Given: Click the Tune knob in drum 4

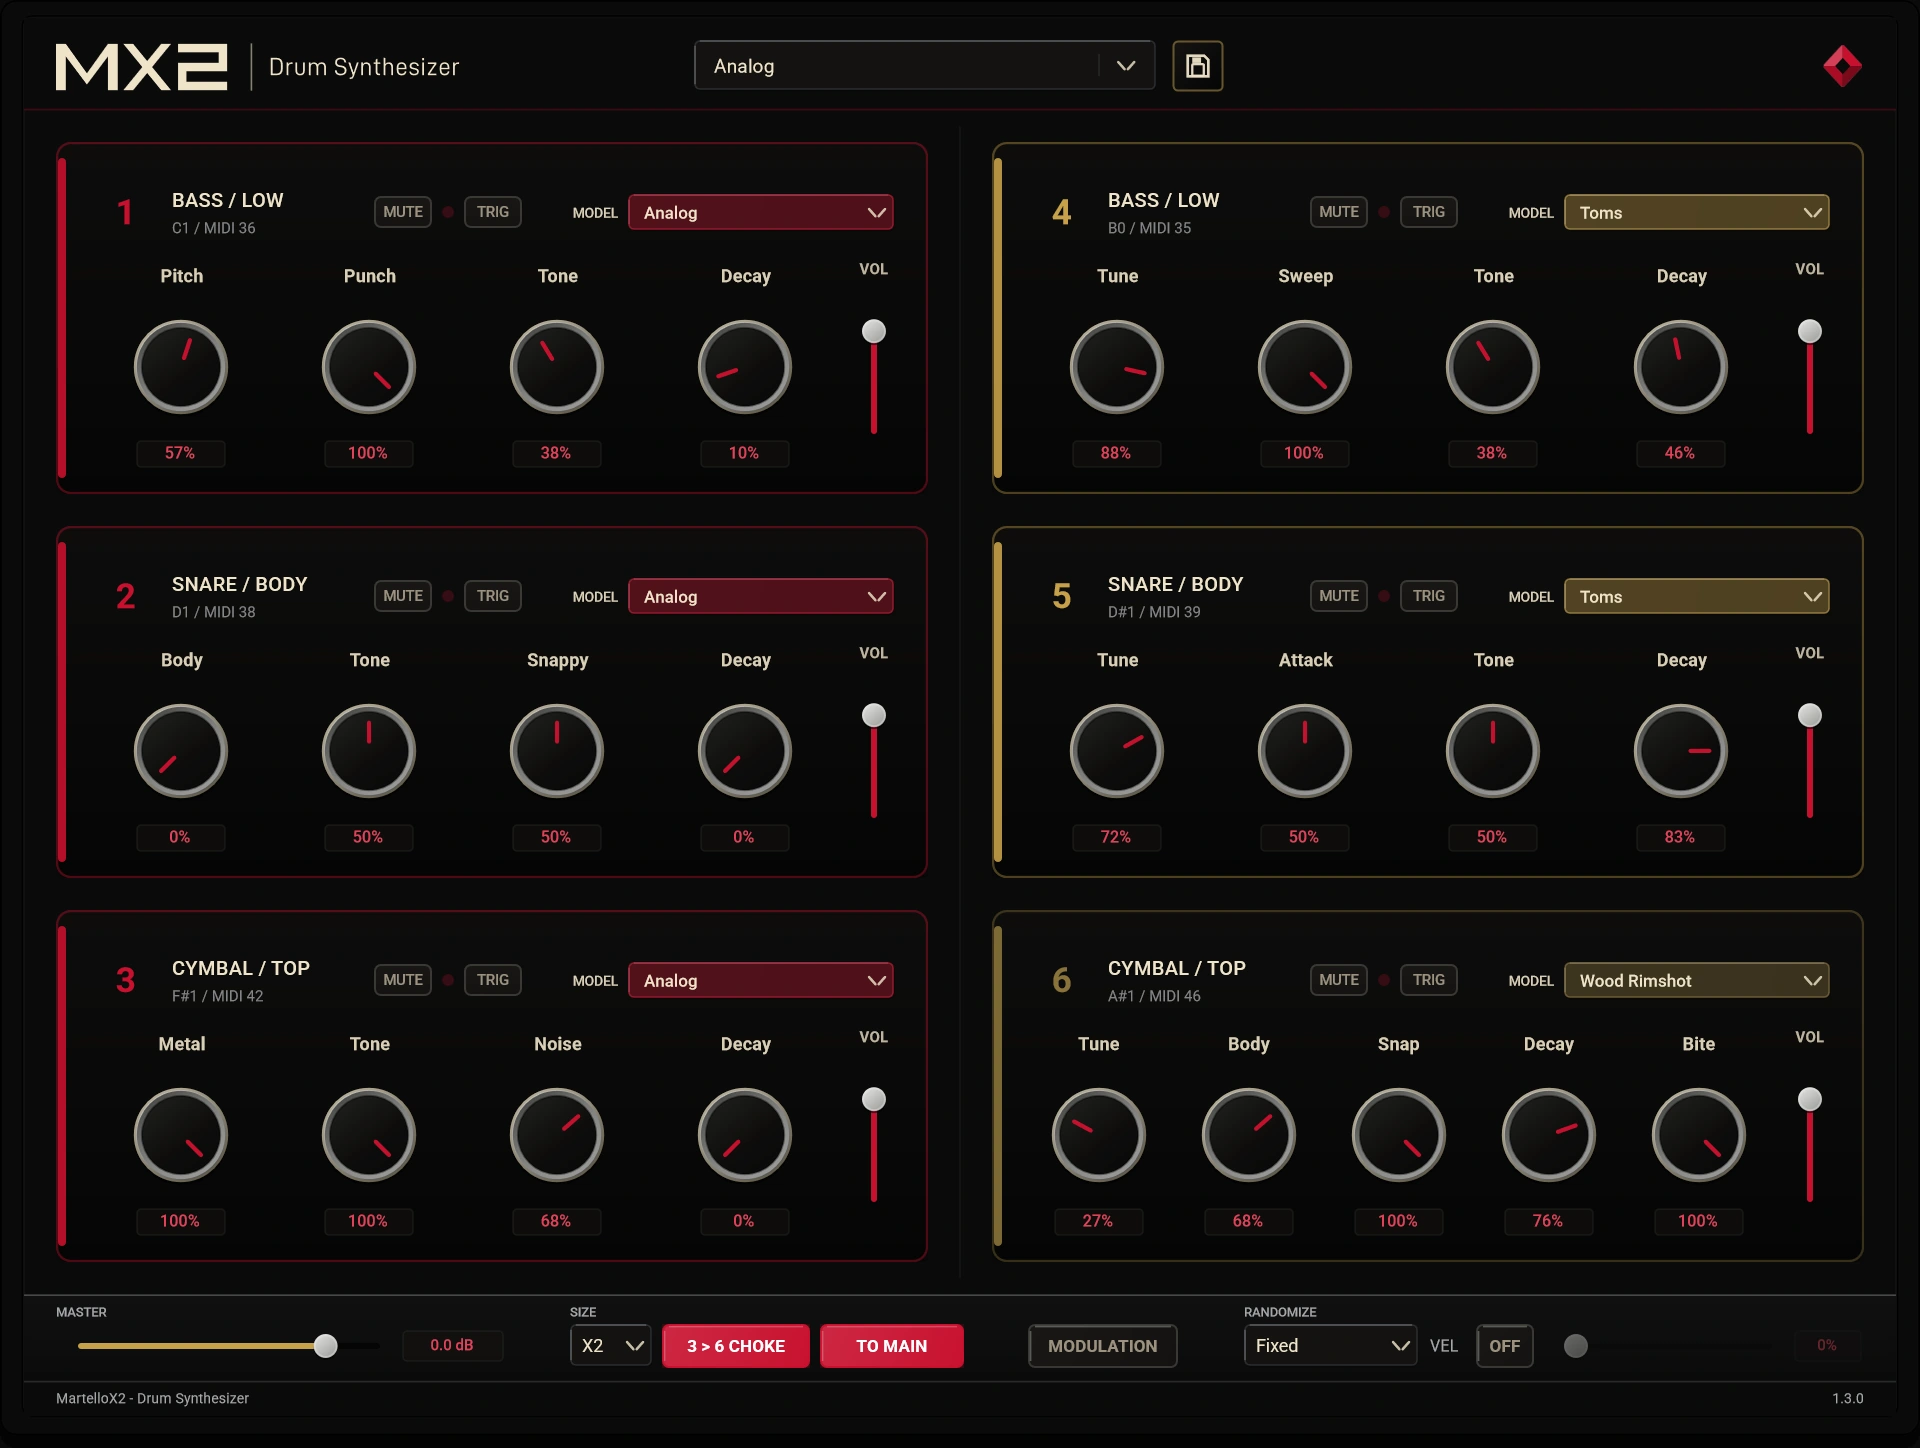Looking at the screenshot, I should point(1117,367).
